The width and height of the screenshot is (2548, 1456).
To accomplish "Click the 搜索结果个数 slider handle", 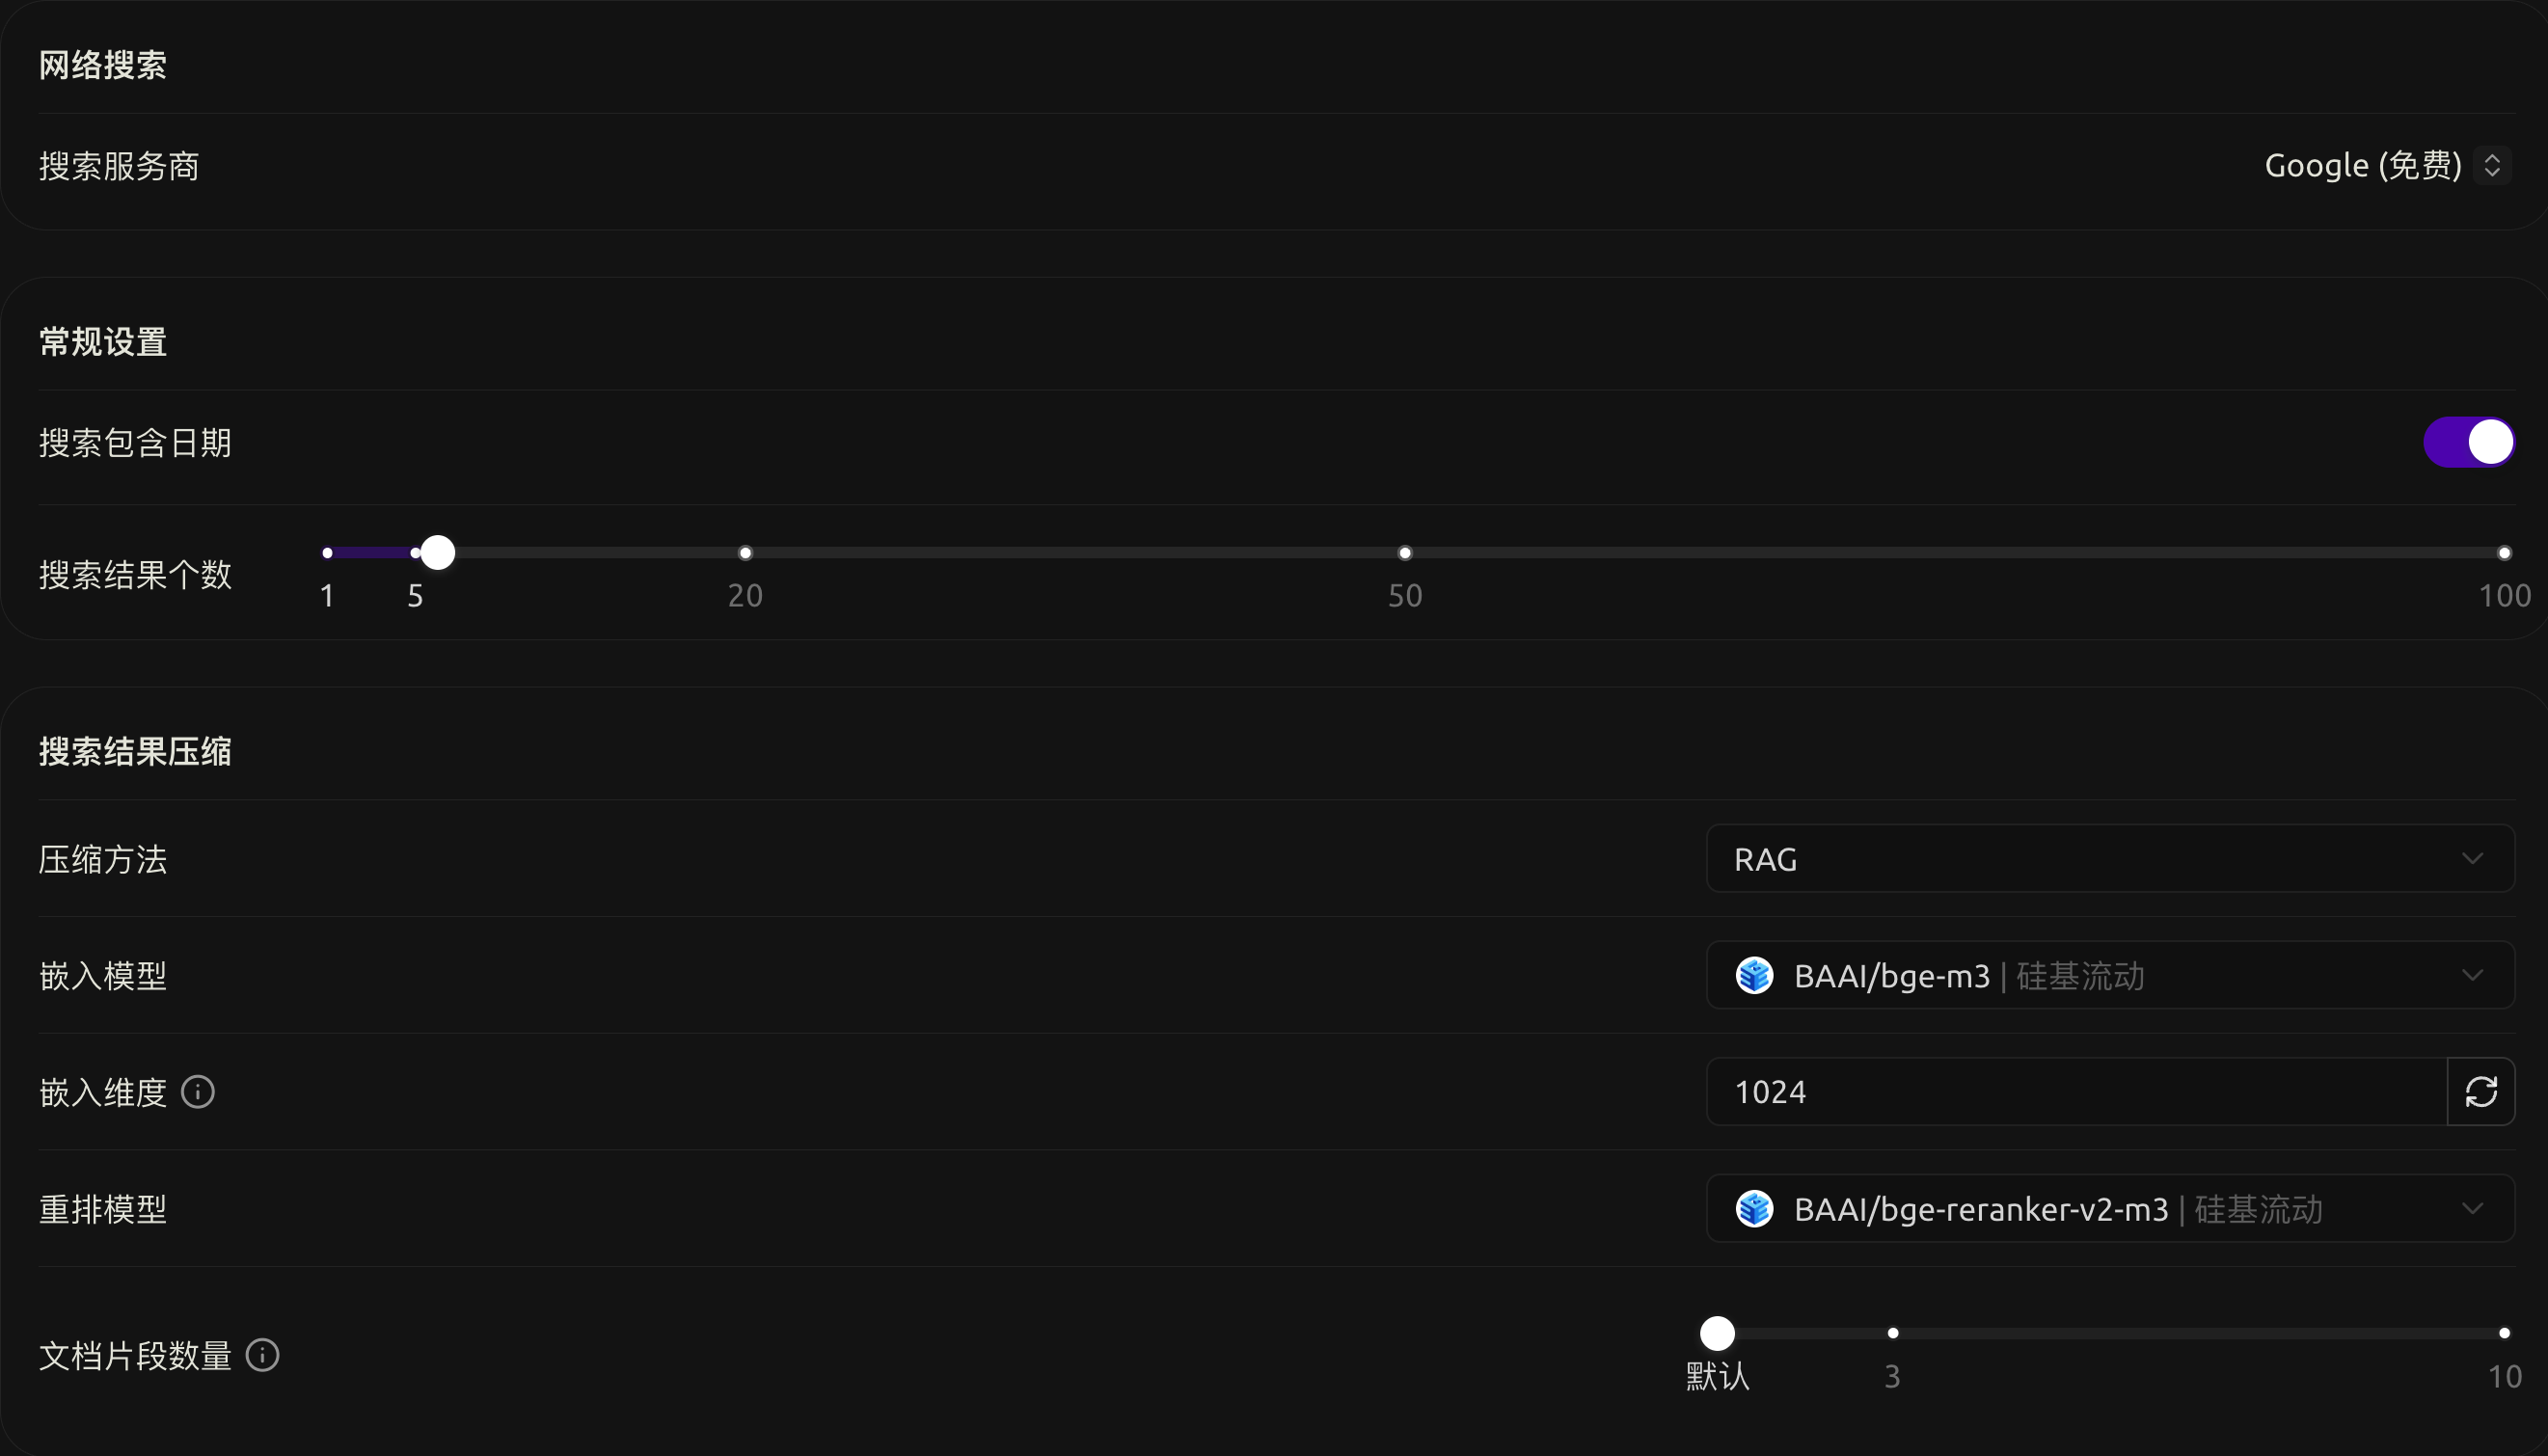I will 437,553.
